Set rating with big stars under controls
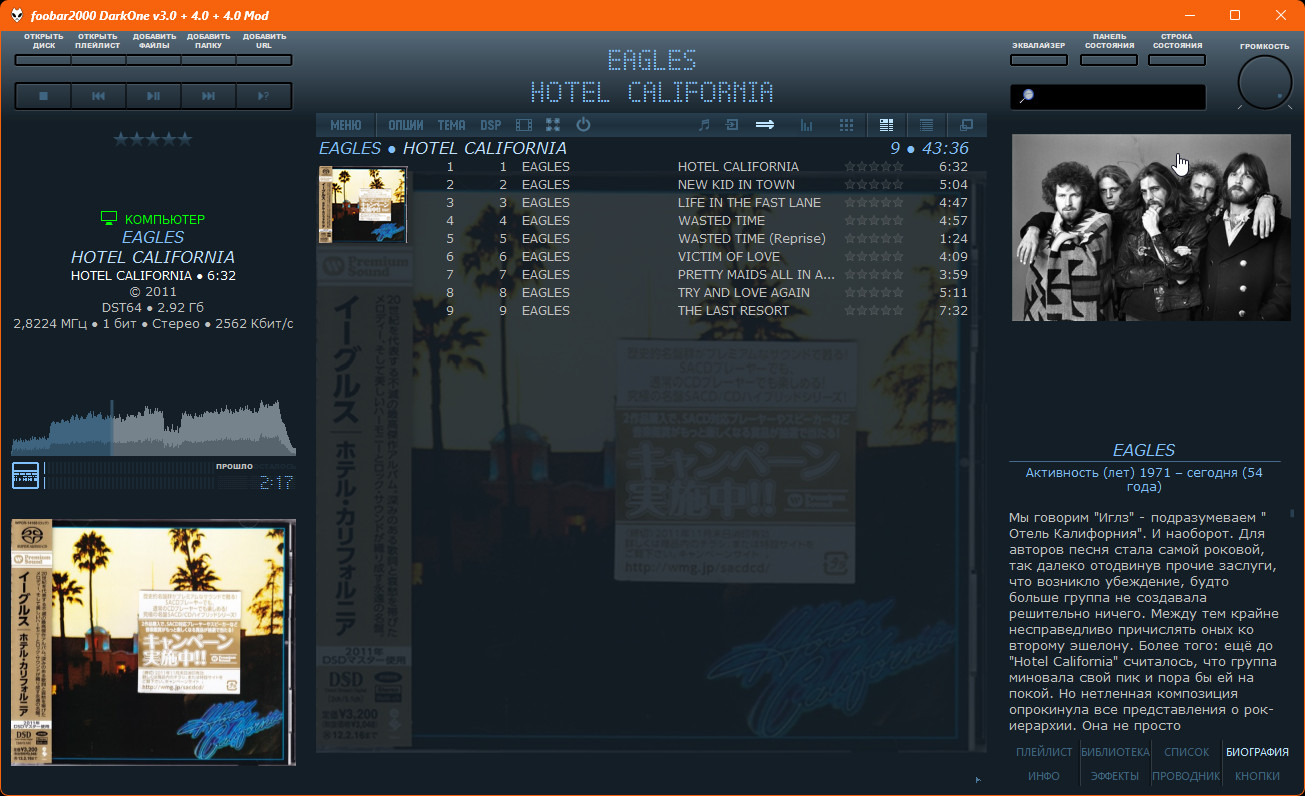Image resolution: width=1305 pixels, height=796 pixels. pos(153,139)
